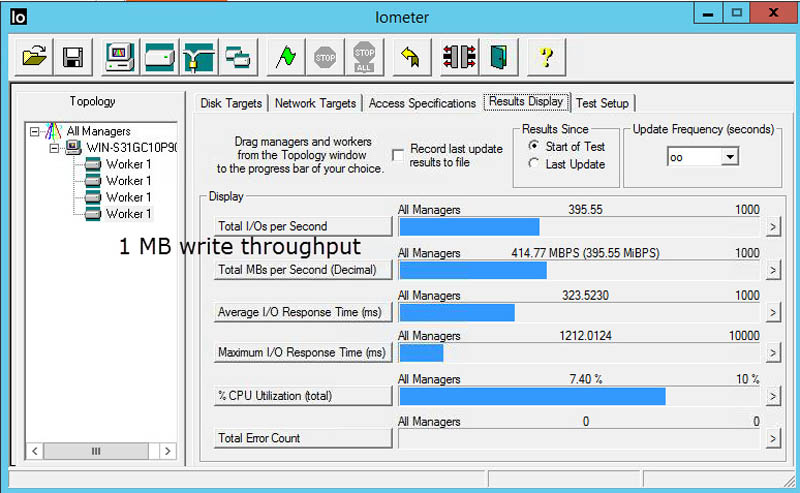Select the highlighted last Worker 1 entry
800x493 pixels.
129,214
